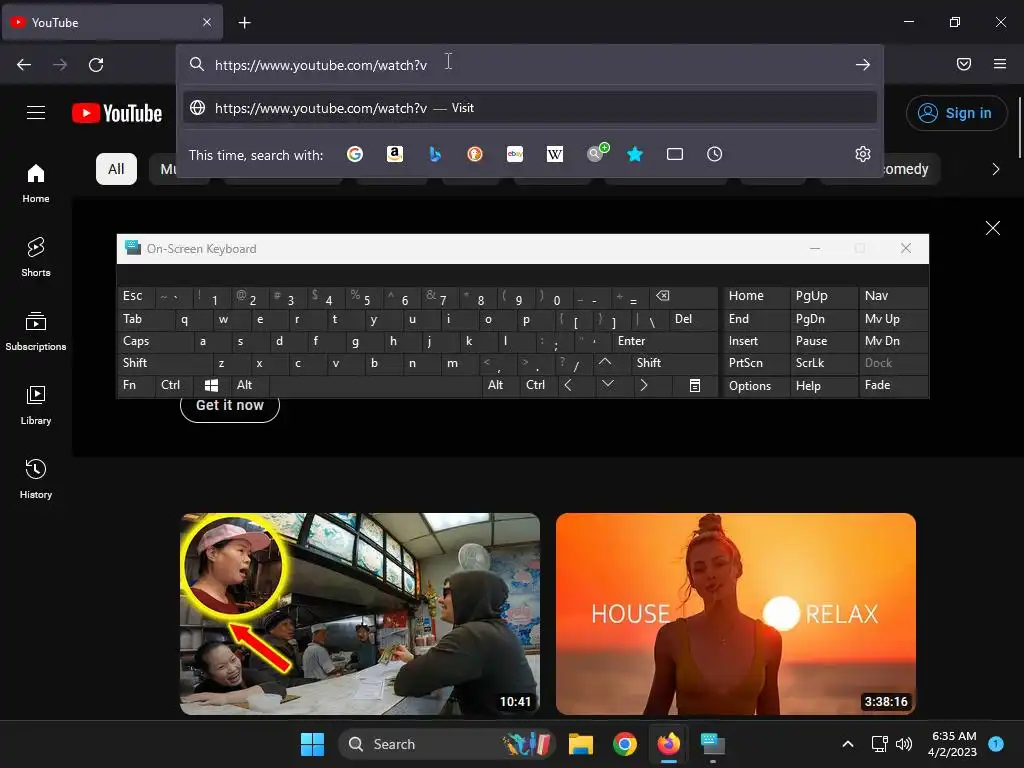Search open tabs icon in address bar
Viewport: 1024px width, 768px height.
(x=675, y=154)
